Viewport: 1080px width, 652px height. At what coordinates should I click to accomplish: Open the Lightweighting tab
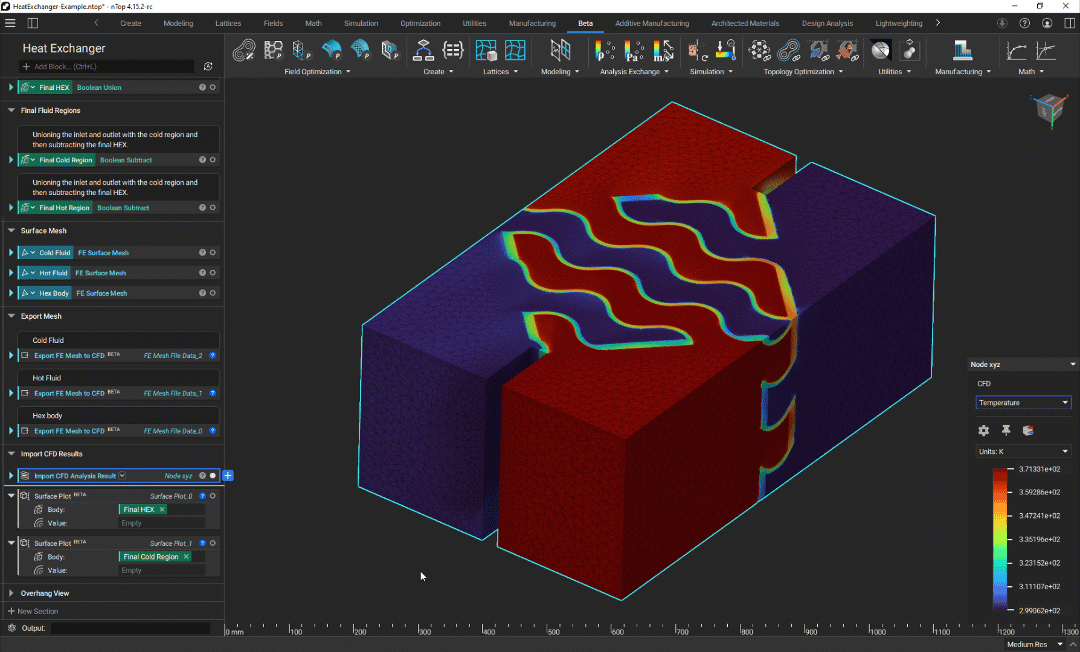[x=898, y=23]
